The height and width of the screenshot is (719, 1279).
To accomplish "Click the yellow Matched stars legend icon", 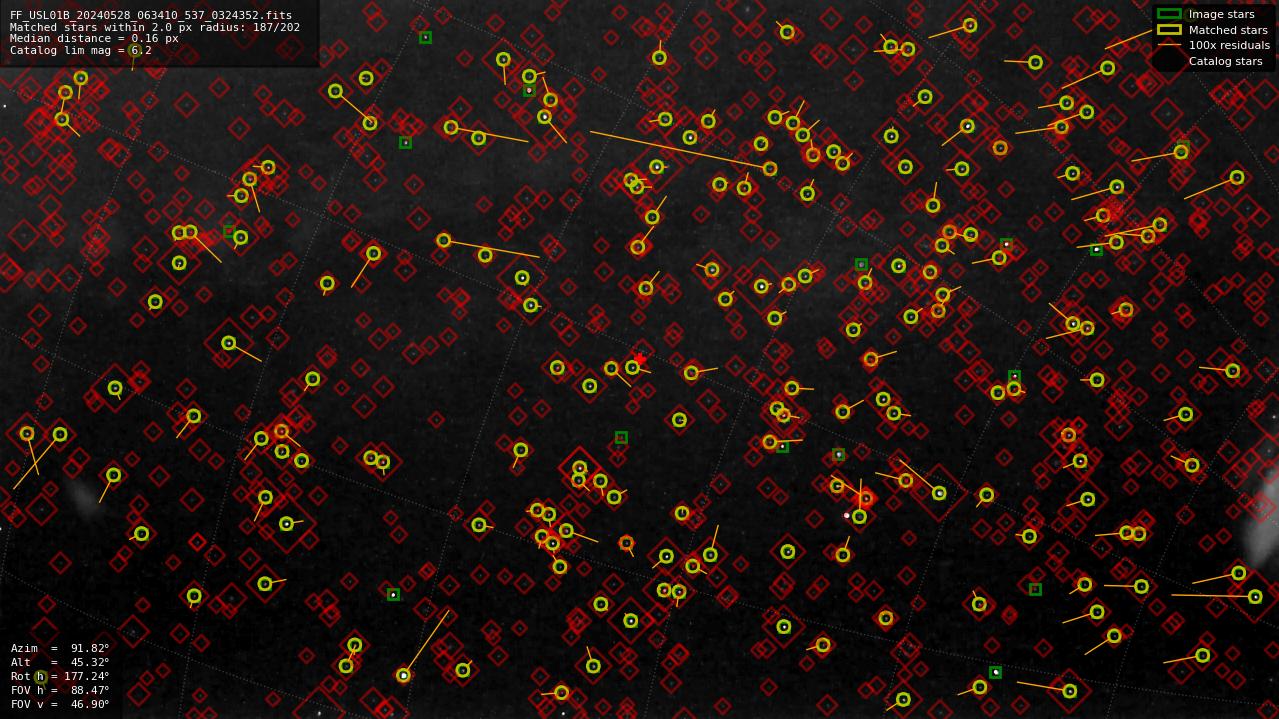I will coord(1168,30).
